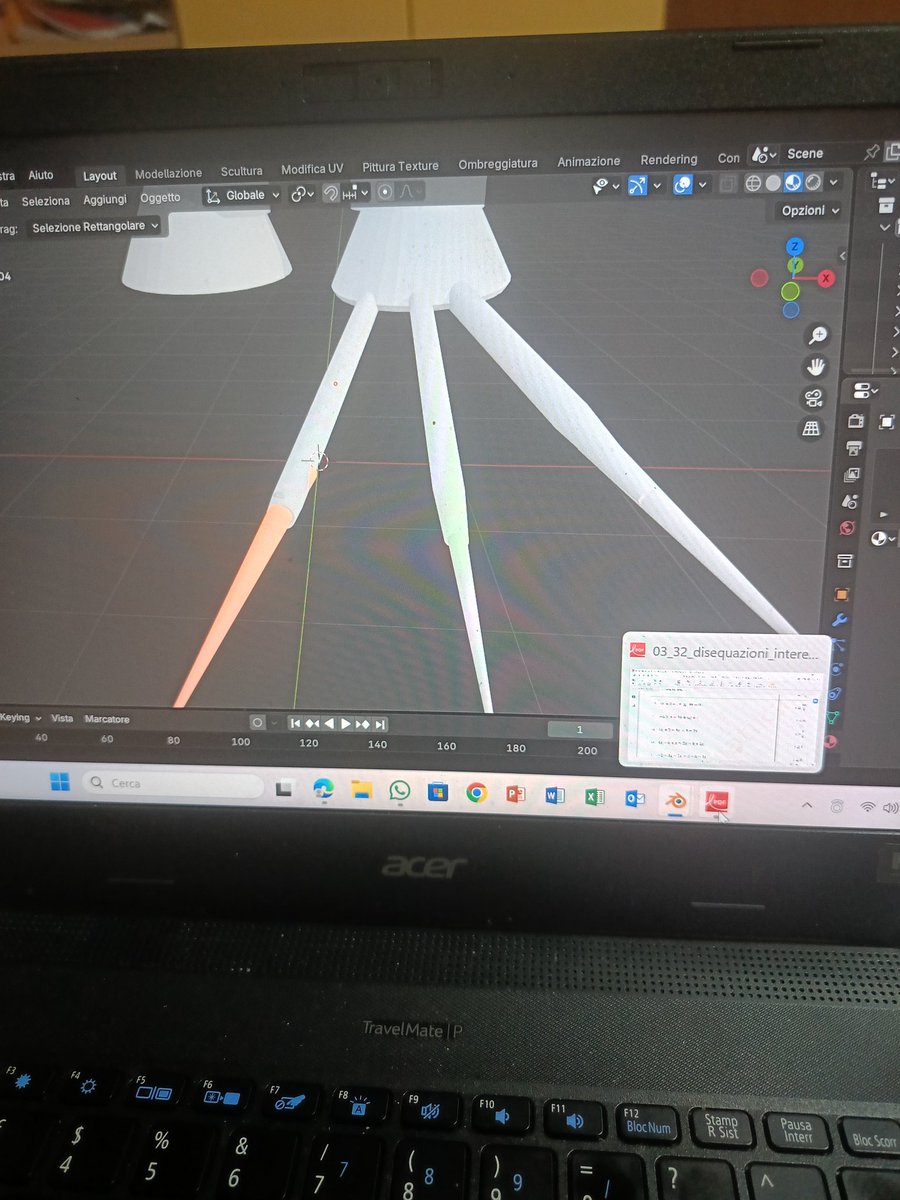The width and height of the screenshot is (900, 1200).
Task: Enable proportional editing in the header
Action: 385,193
